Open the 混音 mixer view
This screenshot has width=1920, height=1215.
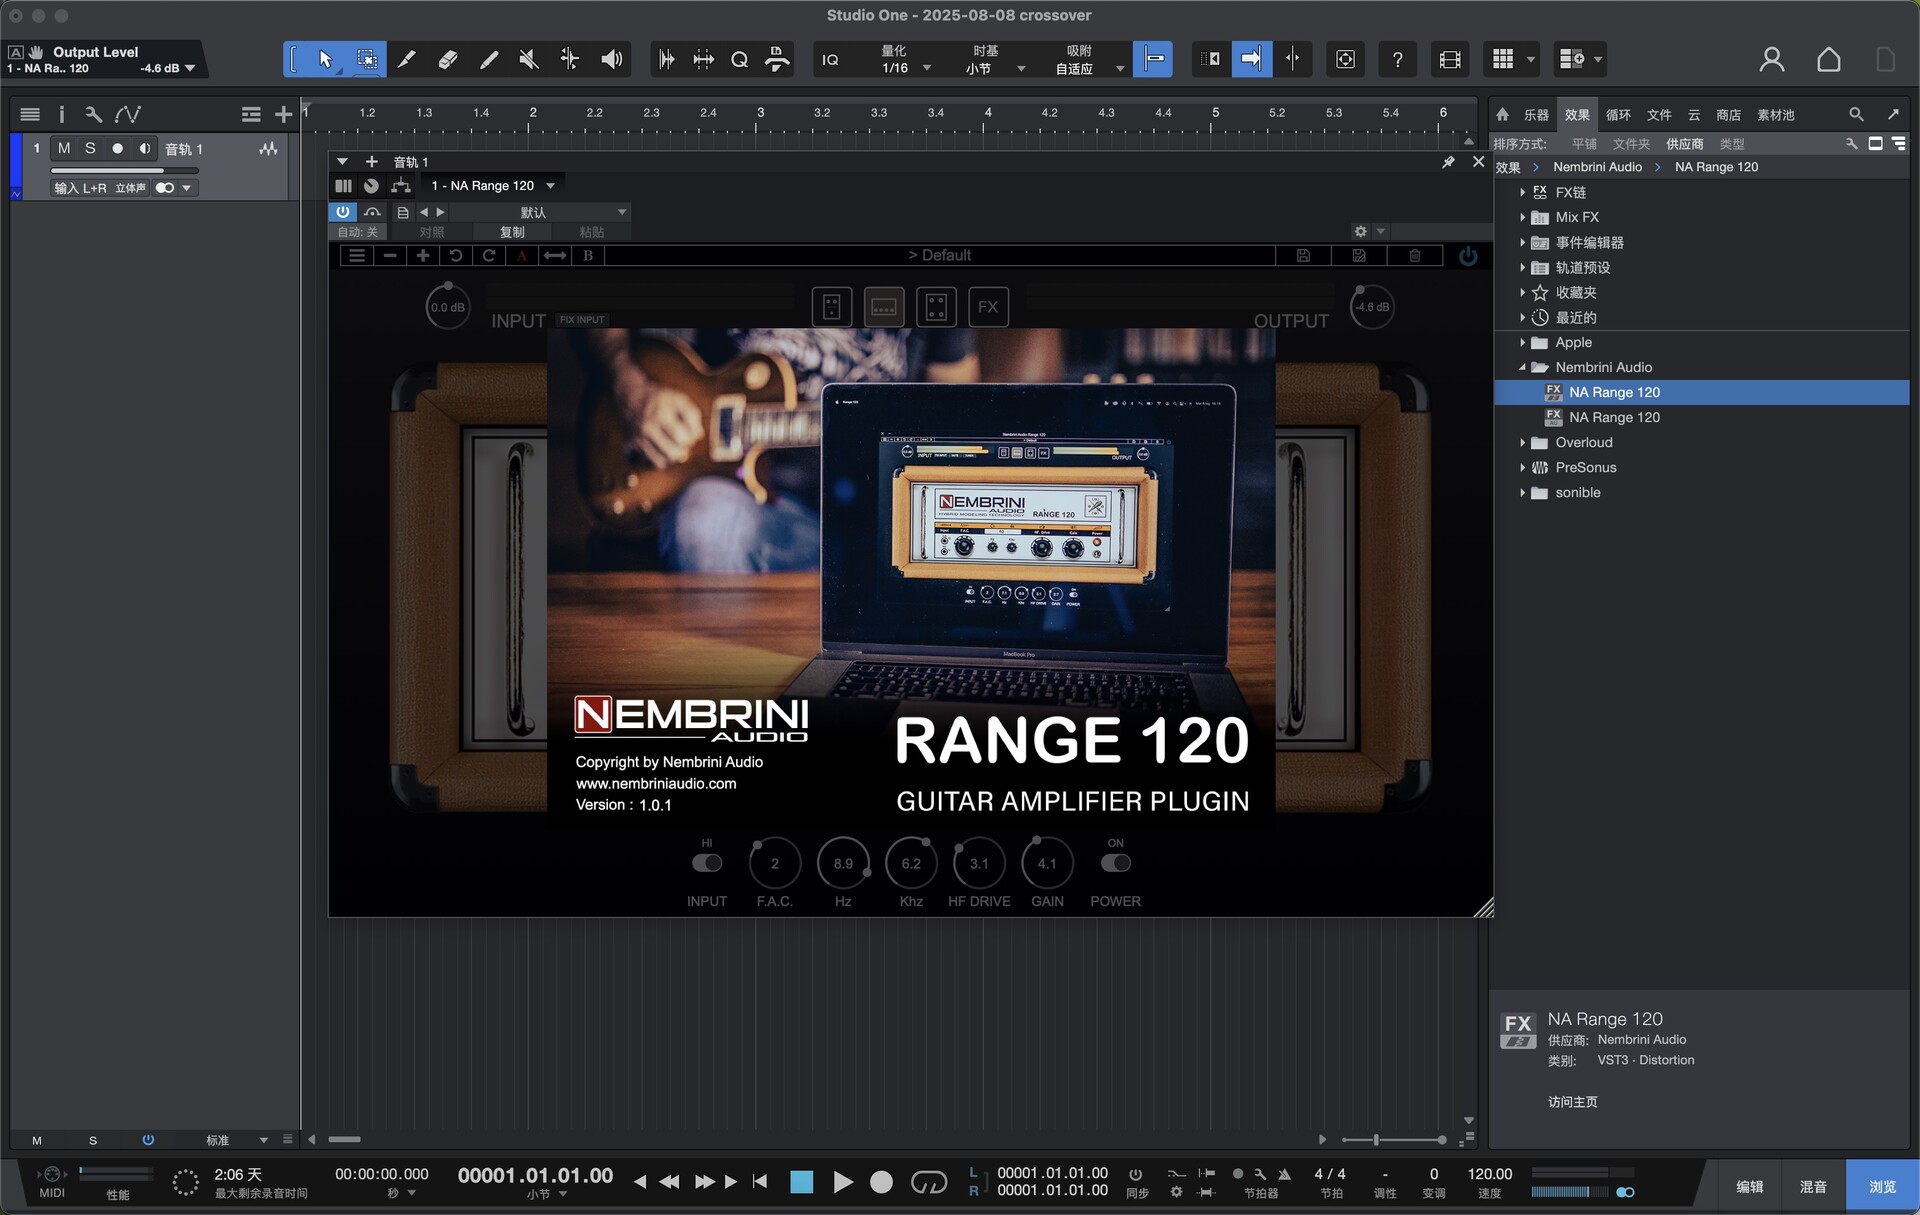[x=1813, y=1187]
